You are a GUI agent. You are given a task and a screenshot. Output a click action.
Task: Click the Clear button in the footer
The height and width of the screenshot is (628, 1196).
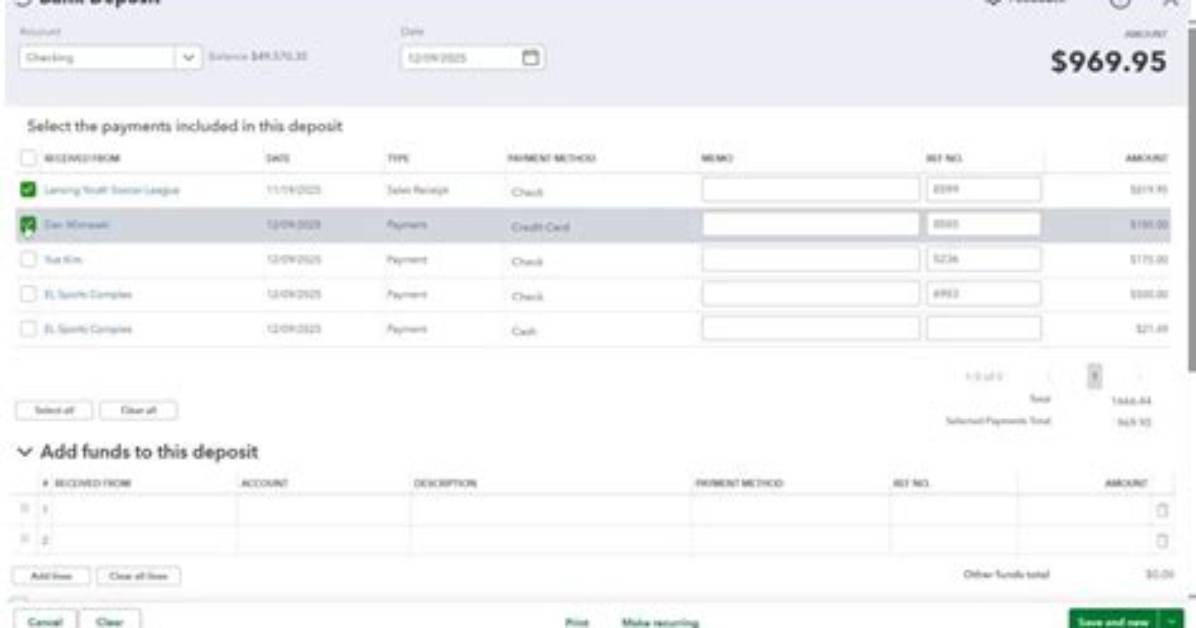110,621
